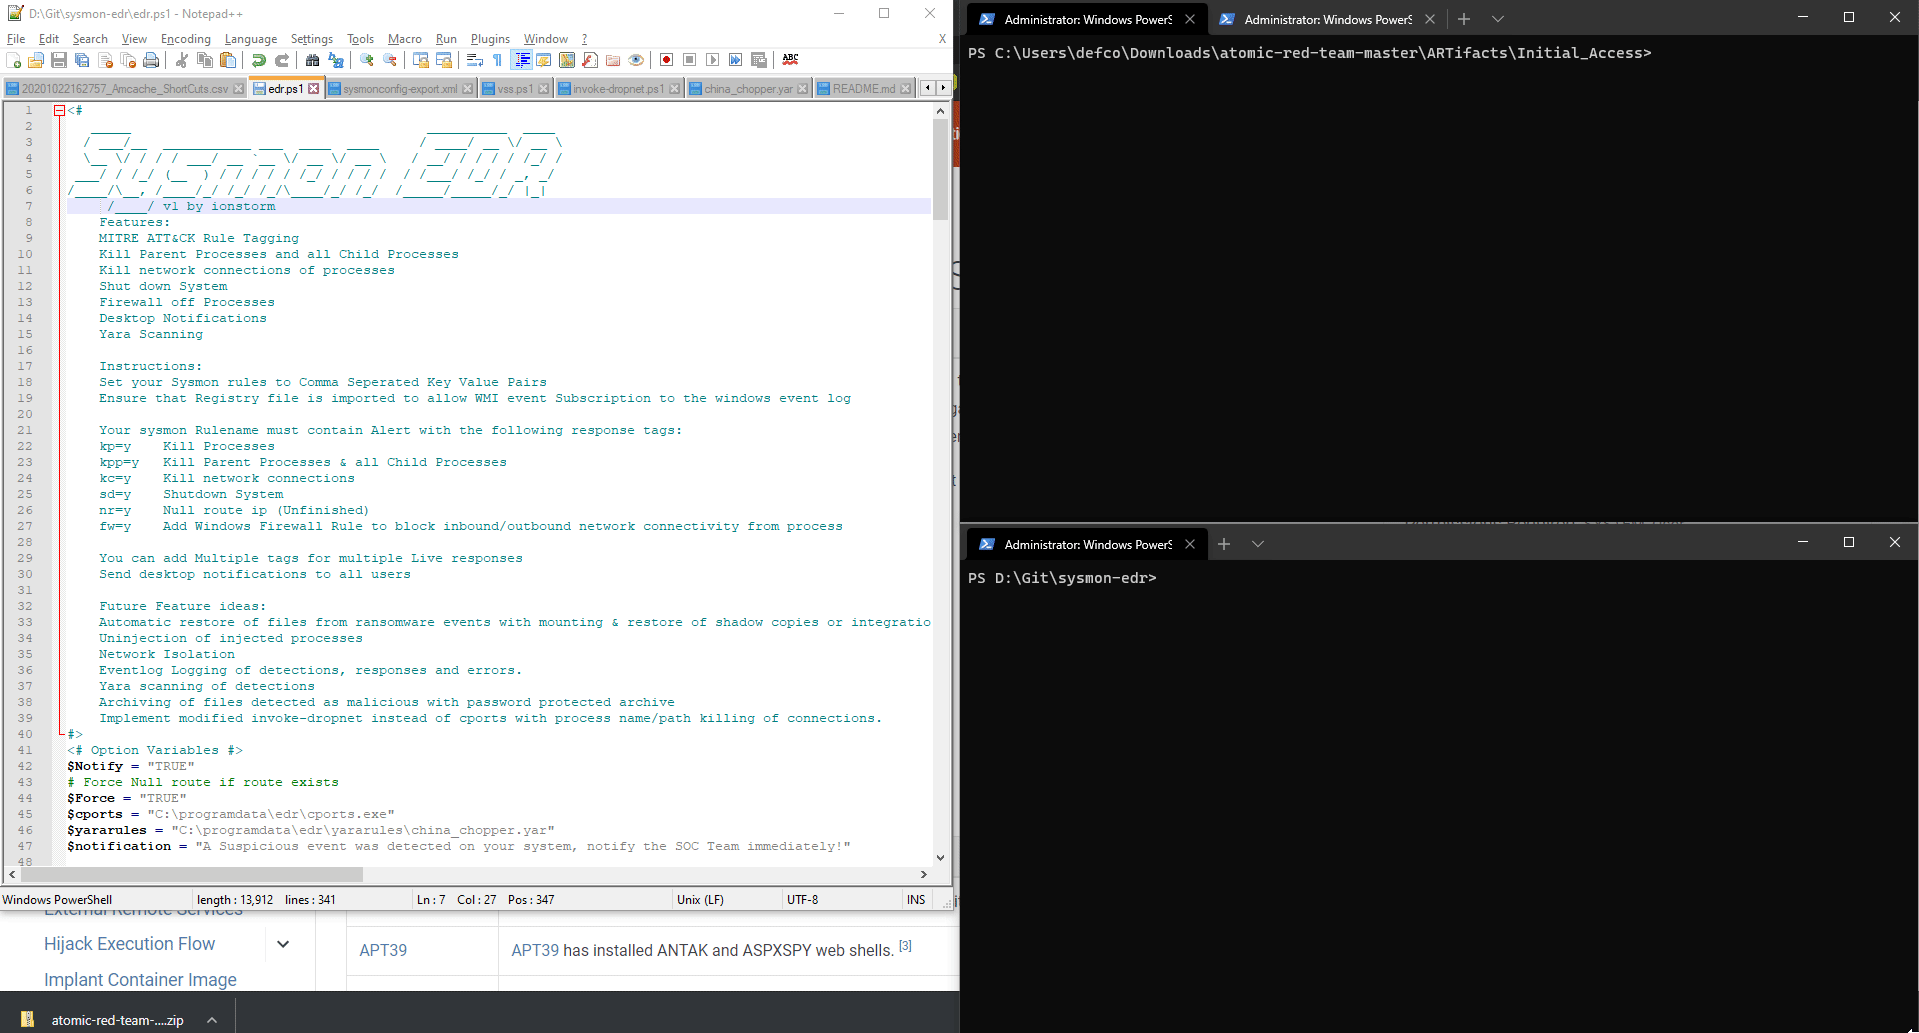Open download options arrow for atomic-red-team zip
Screen dimensions: 1919x1033
coord(212,1020)
